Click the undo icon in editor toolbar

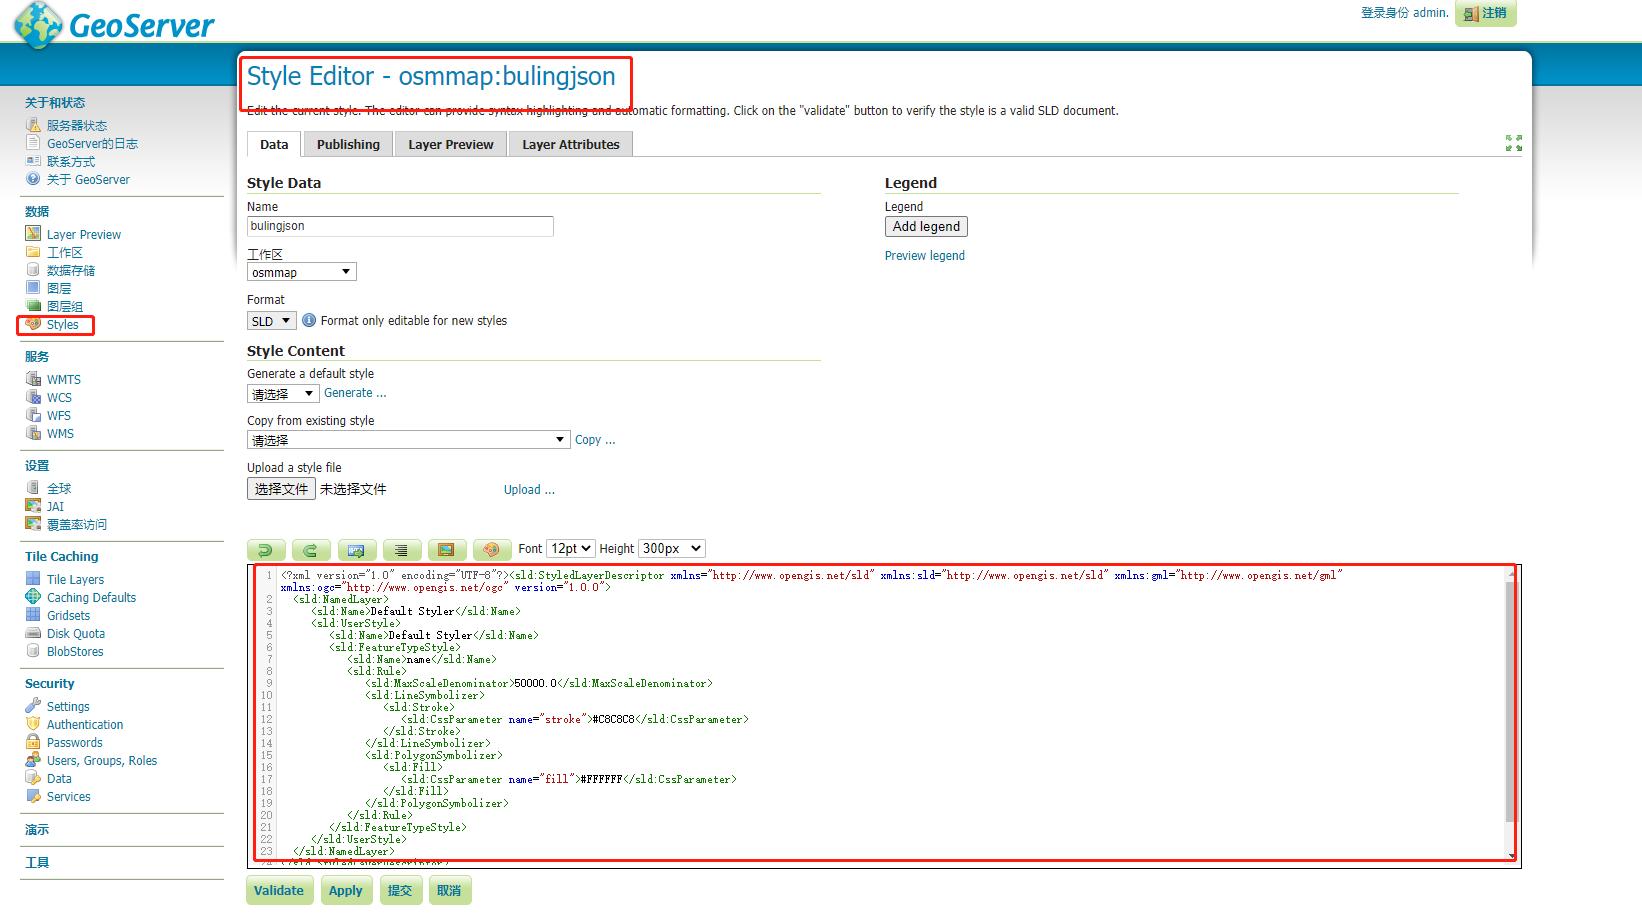pos(266,550)
